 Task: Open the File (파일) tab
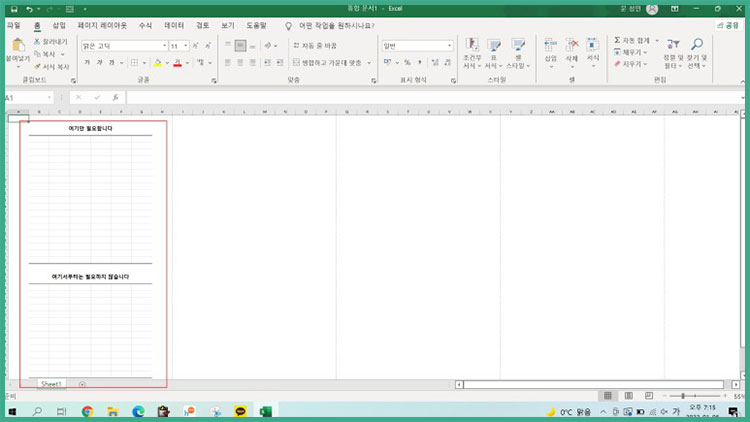(14, 25)
